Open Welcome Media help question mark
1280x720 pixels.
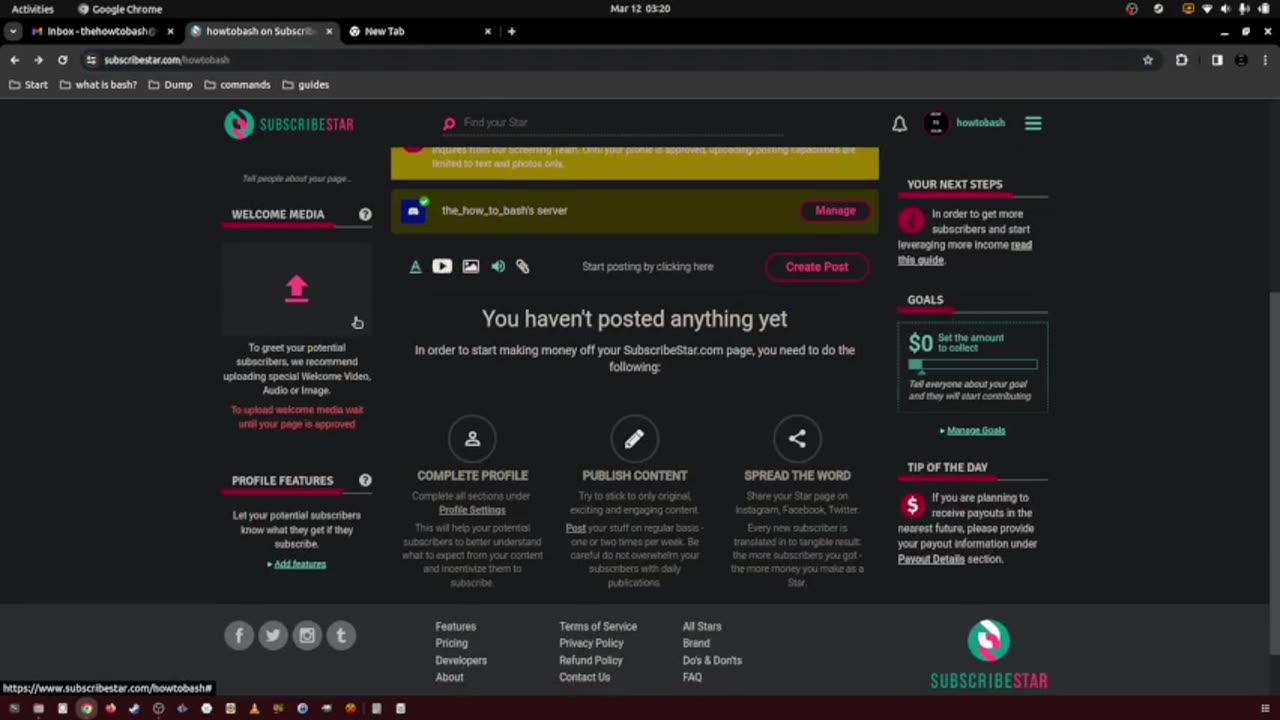pos(365,214)
